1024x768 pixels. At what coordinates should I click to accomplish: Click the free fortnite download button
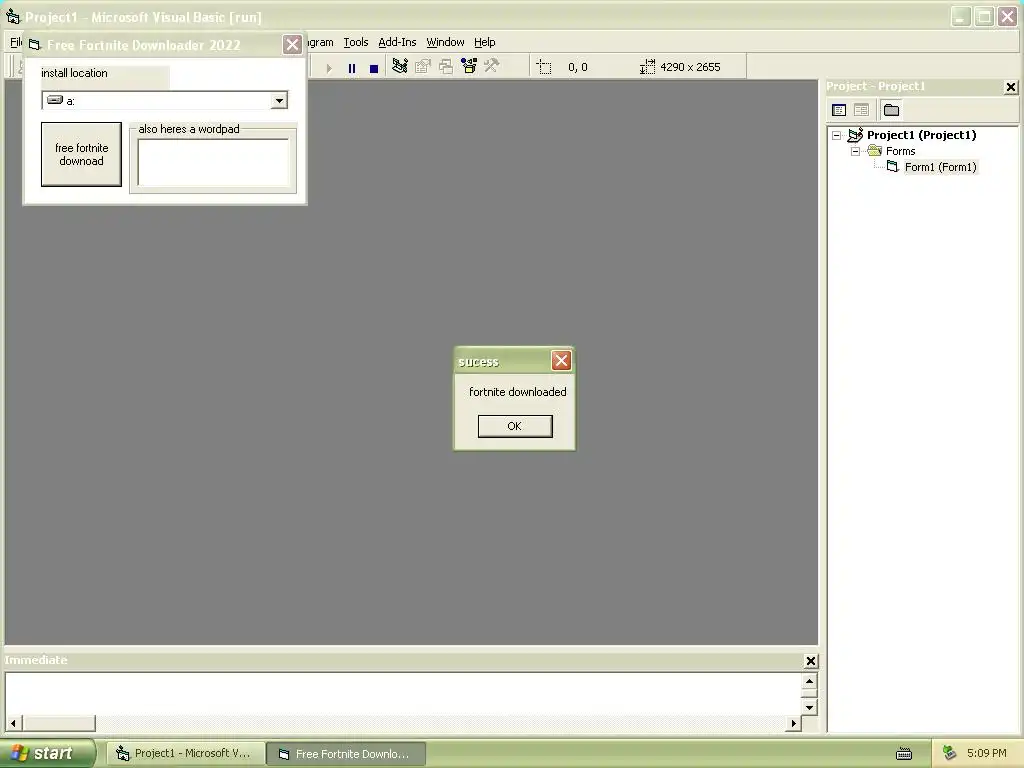pos(82,154)
